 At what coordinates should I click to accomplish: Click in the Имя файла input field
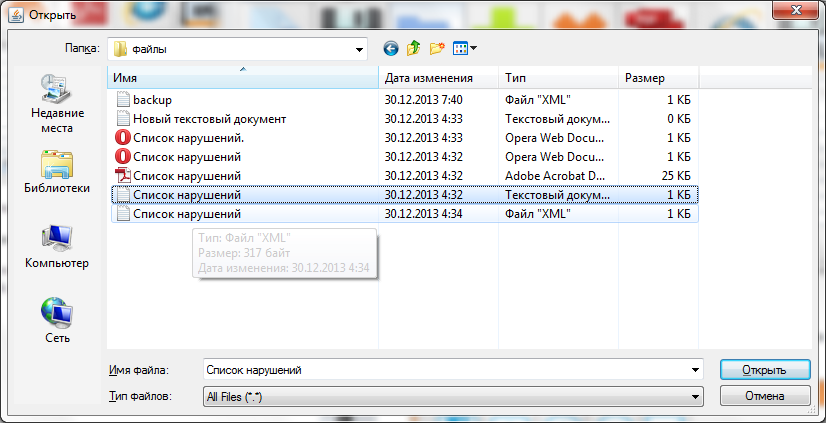pyautogui.click(x=446, y=370)
